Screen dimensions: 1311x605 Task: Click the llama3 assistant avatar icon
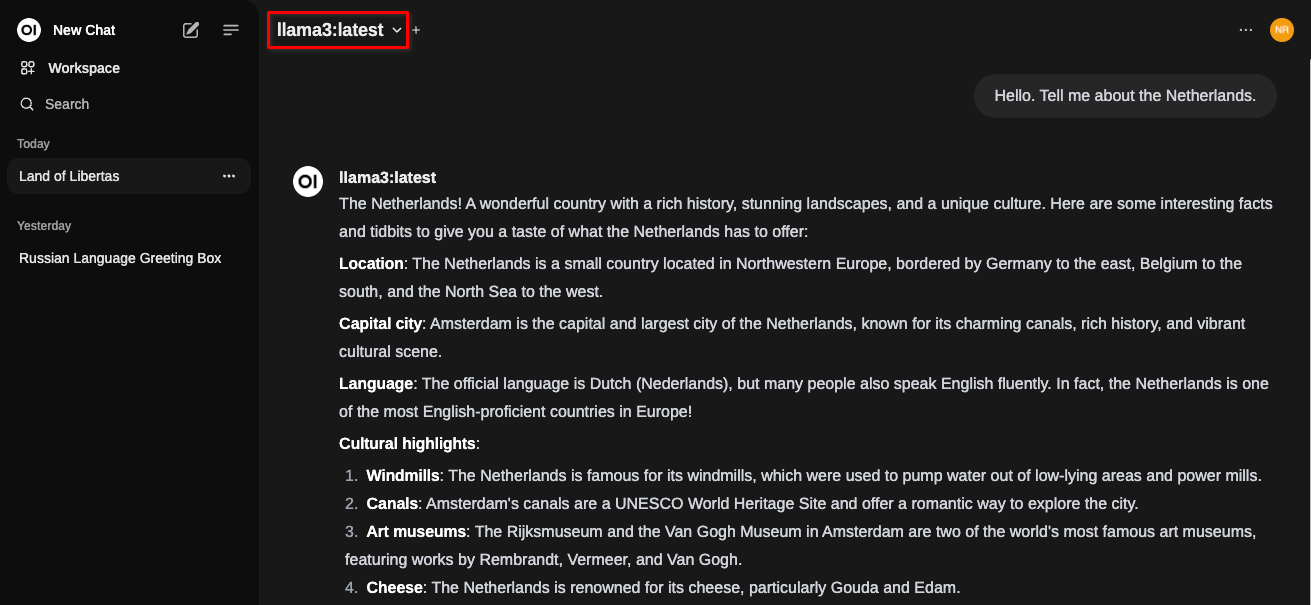308,181
